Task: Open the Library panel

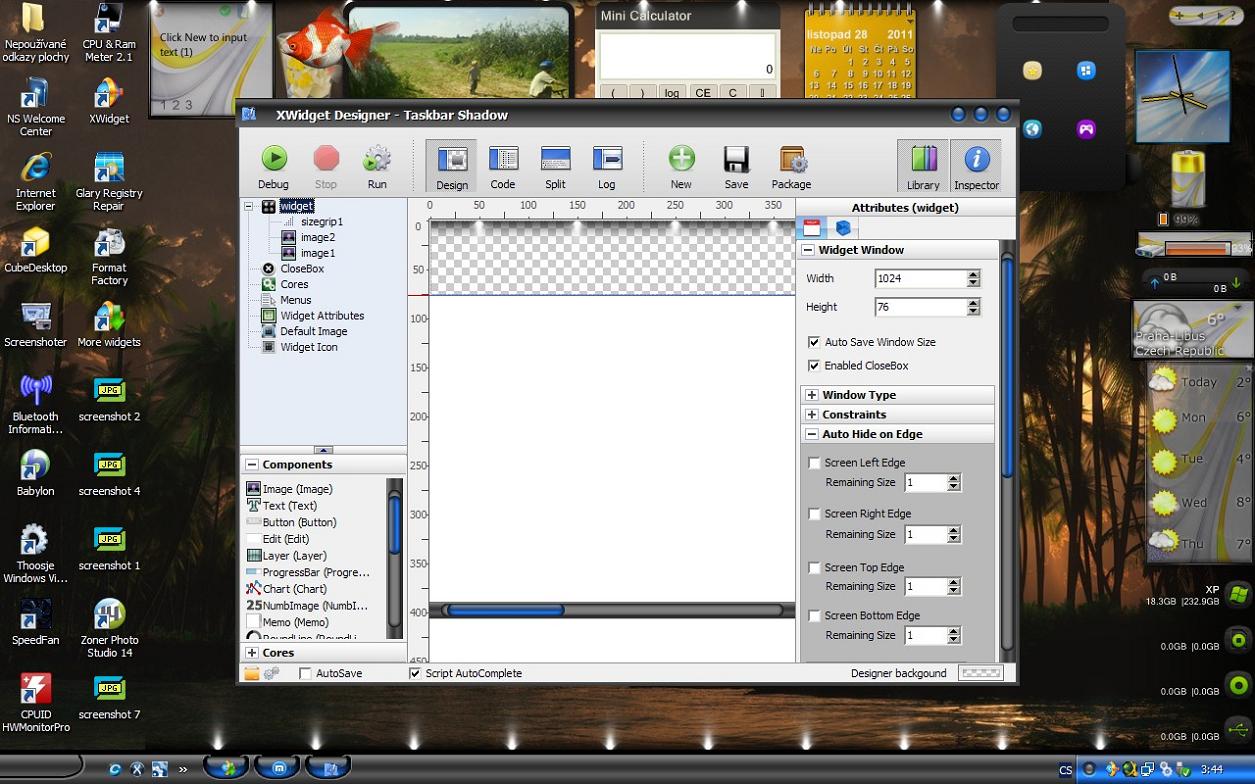Action: tap(923, 159)
